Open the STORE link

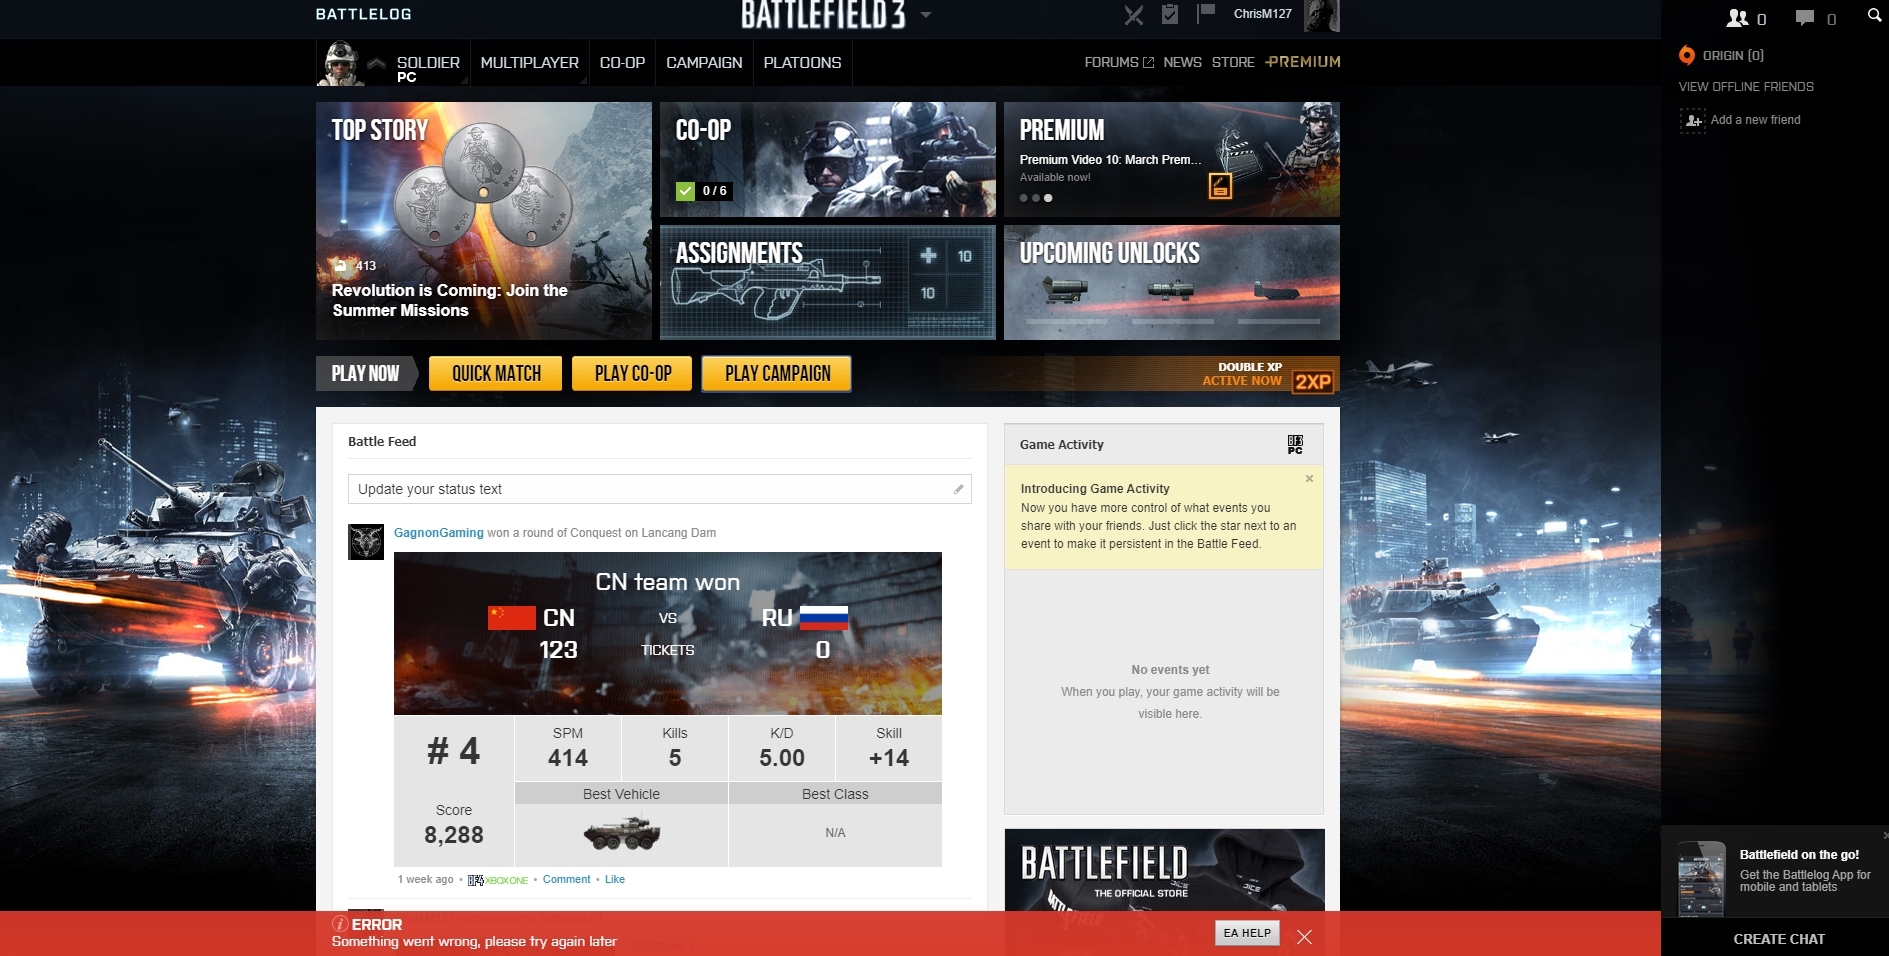tap(1233, 62)
